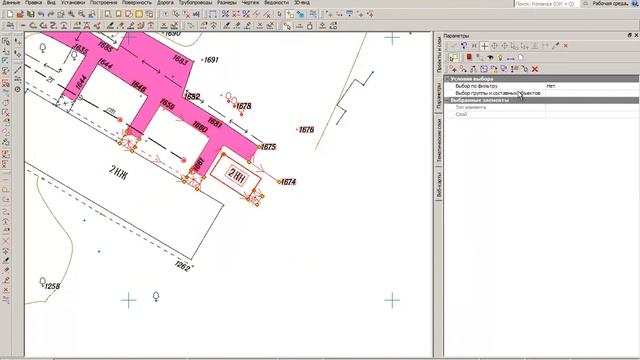Click the red book icon in Параметры panel
This screenshot has height=360, width=640.
[x=469, y=58]
